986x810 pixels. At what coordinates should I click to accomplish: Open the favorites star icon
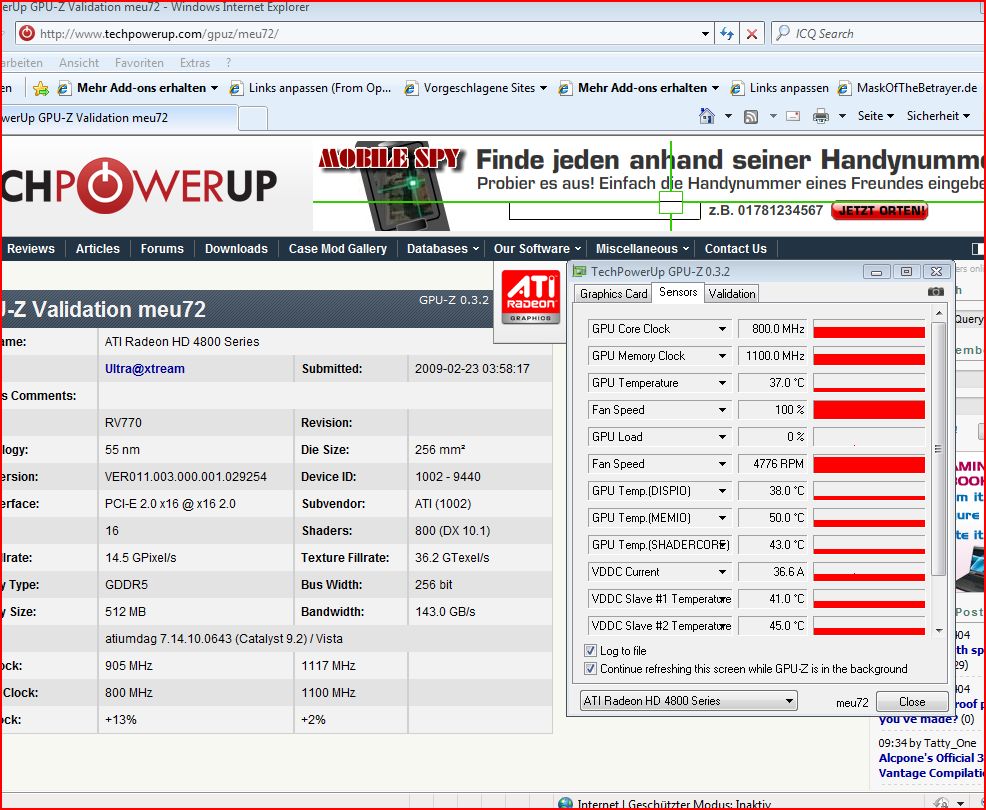(40, 89)
